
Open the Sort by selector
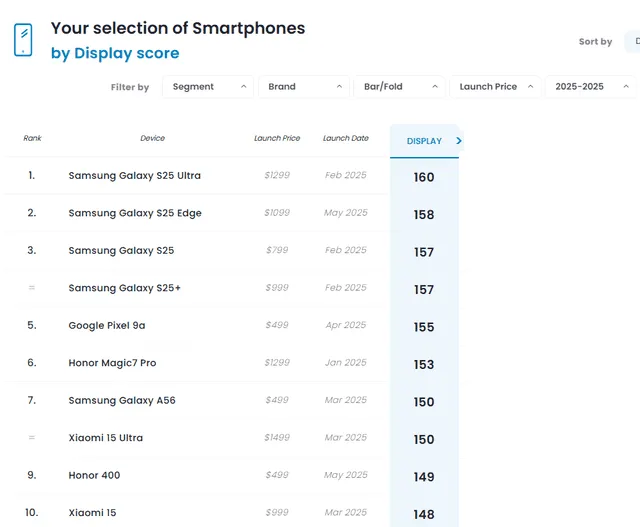pos(631,42)
